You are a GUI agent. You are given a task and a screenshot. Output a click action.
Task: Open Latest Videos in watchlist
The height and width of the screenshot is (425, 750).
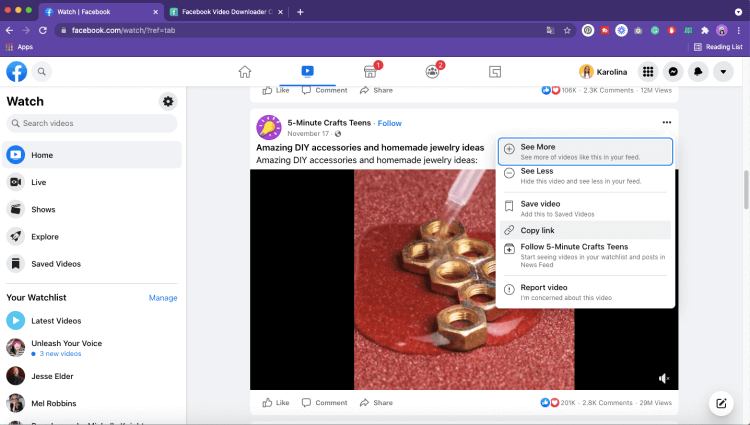click(92, 321)
